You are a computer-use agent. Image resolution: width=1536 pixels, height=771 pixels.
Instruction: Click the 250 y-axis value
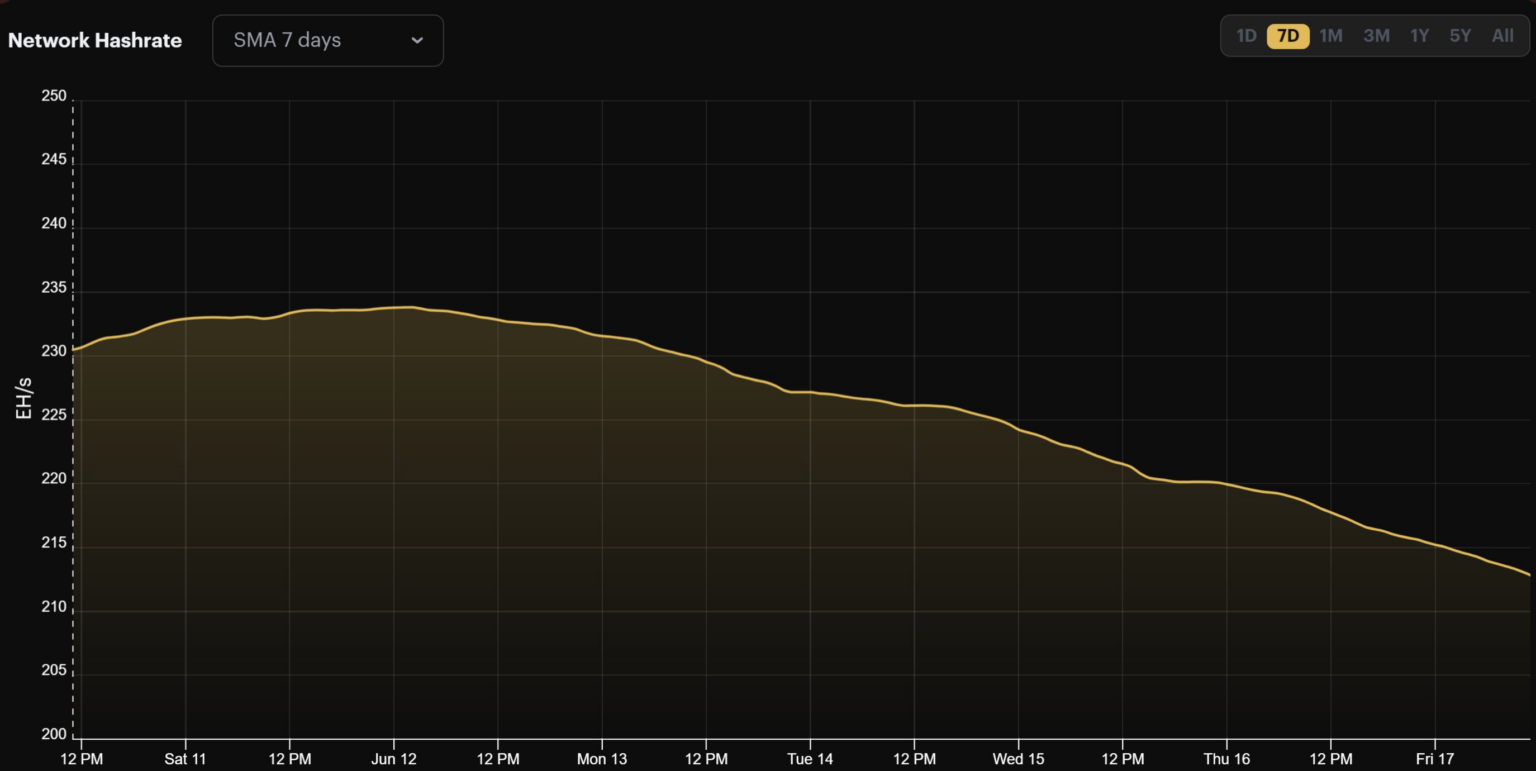54,96
